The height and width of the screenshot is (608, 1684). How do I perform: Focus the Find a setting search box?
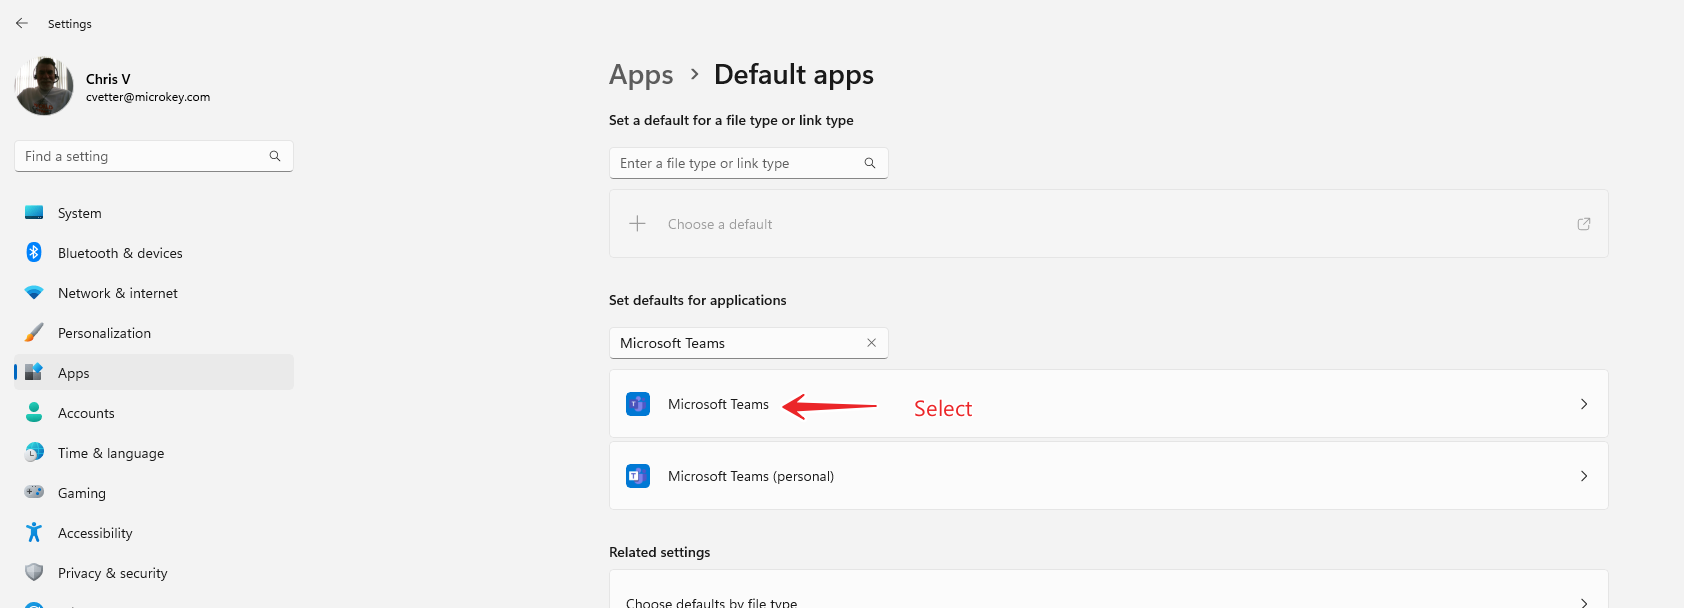154,156
